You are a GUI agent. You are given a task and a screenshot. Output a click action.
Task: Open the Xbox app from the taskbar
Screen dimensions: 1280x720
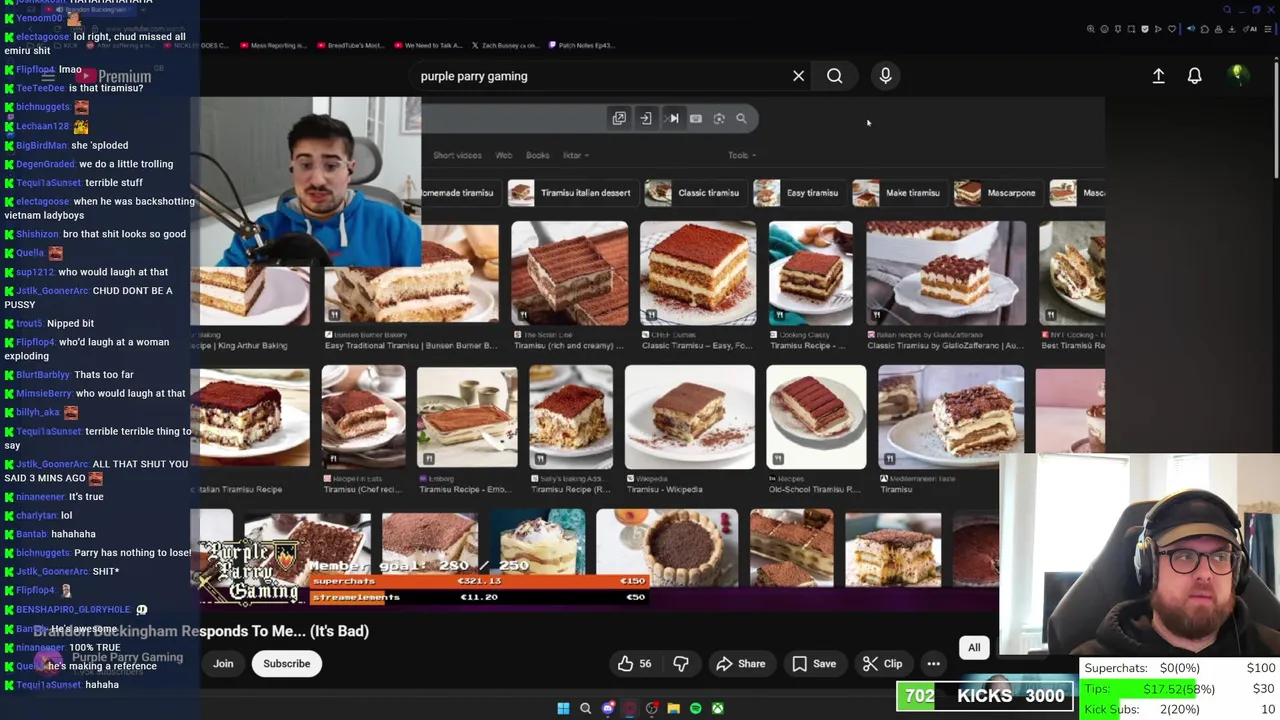[x=717, y=708]
